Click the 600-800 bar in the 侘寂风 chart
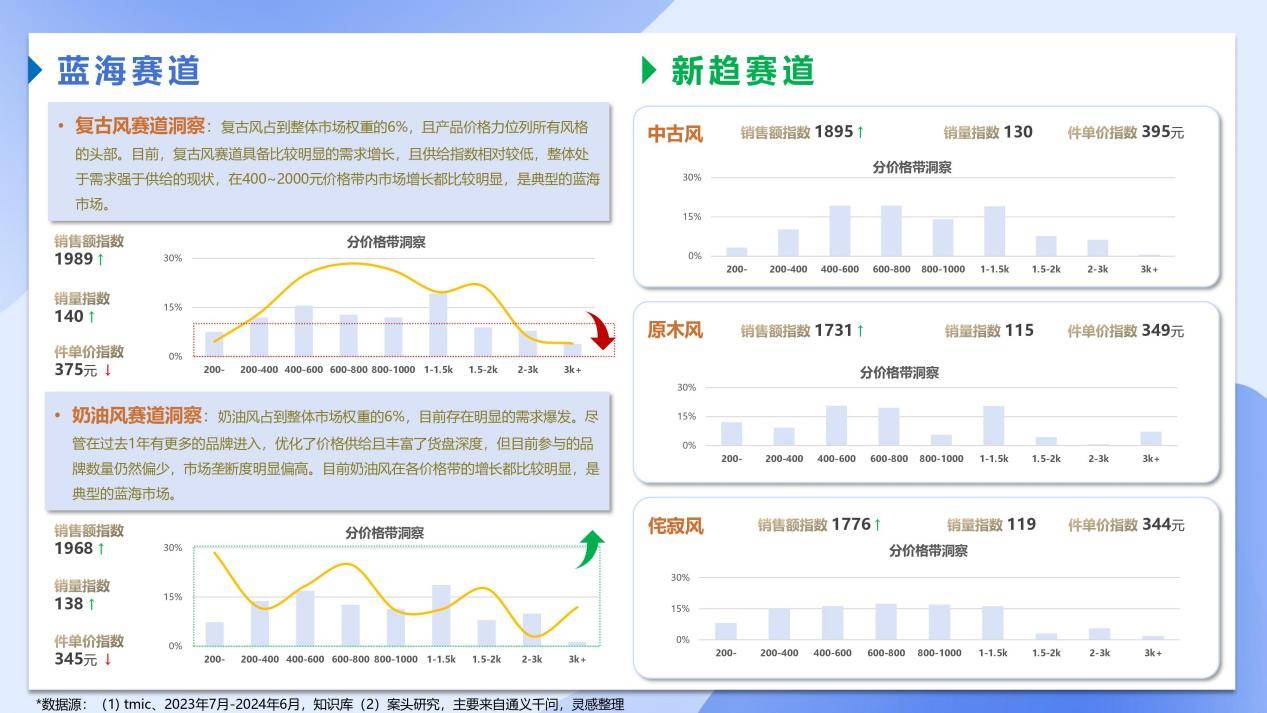This screenshot has width=1267, height=713. coord(886,621)
